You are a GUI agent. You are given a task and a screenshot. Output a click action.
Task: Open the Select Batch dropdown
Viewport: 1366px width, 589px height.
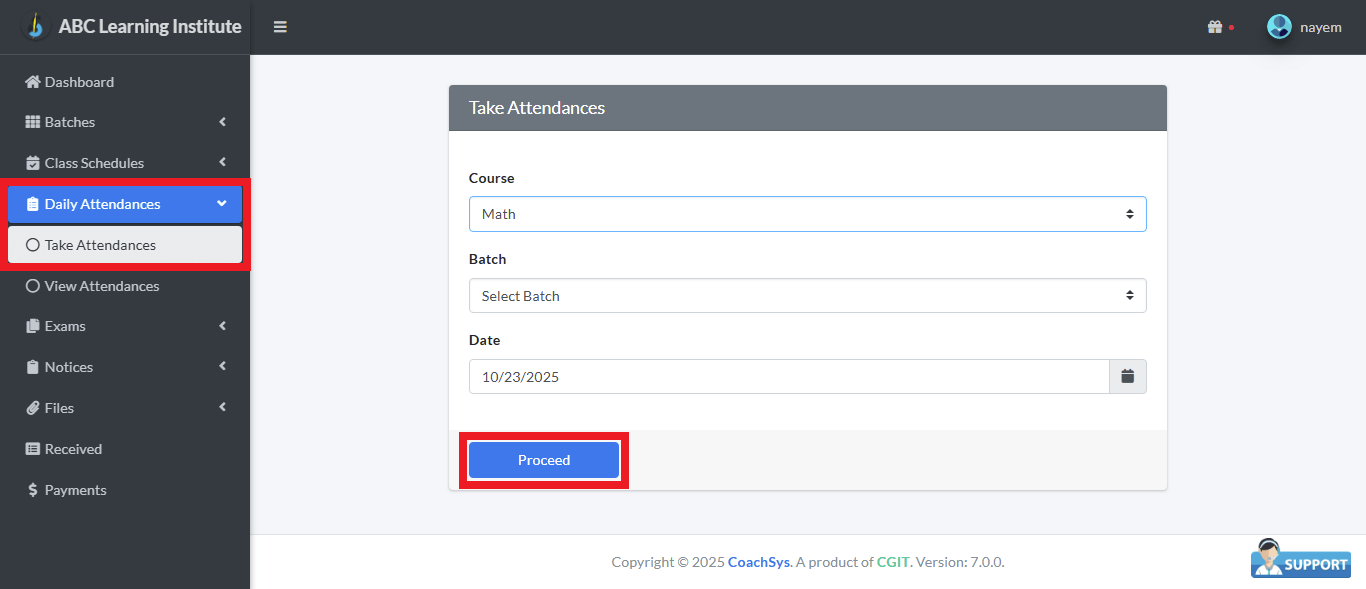pos(807,295)
